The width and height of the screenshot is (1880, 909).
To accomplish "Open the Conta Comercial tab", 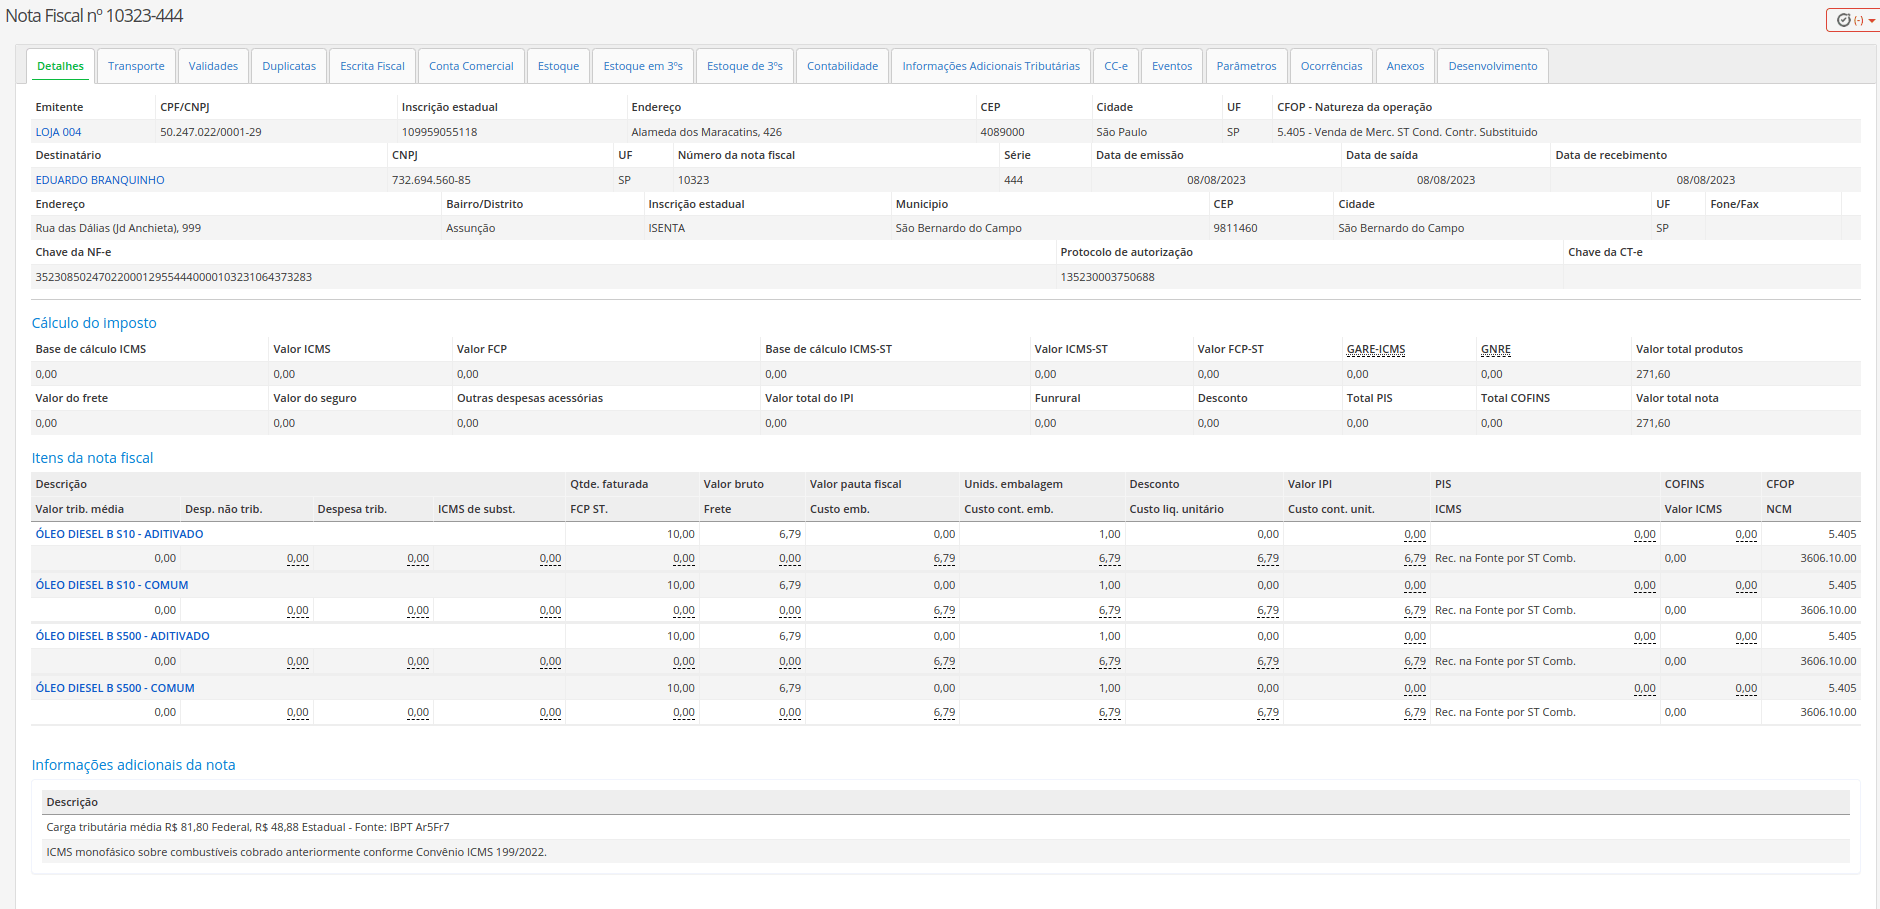I will [x=471, y=66].
